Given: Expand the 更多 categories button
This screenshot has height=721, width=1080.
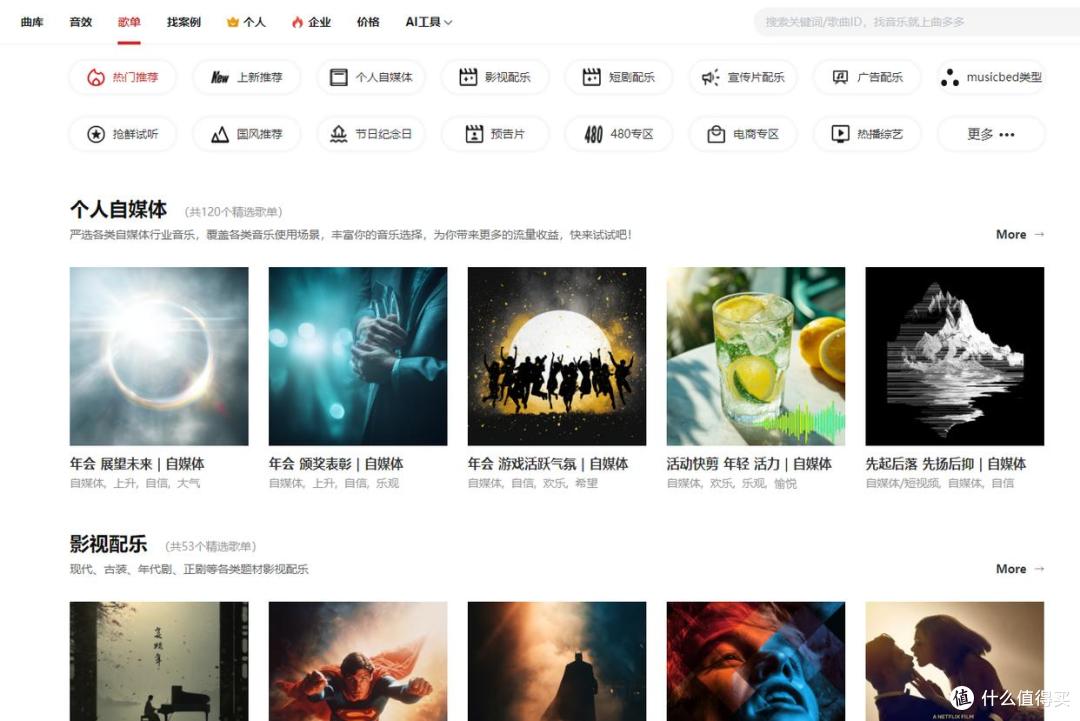Looking at the screenshot, I should pos(990,134).
